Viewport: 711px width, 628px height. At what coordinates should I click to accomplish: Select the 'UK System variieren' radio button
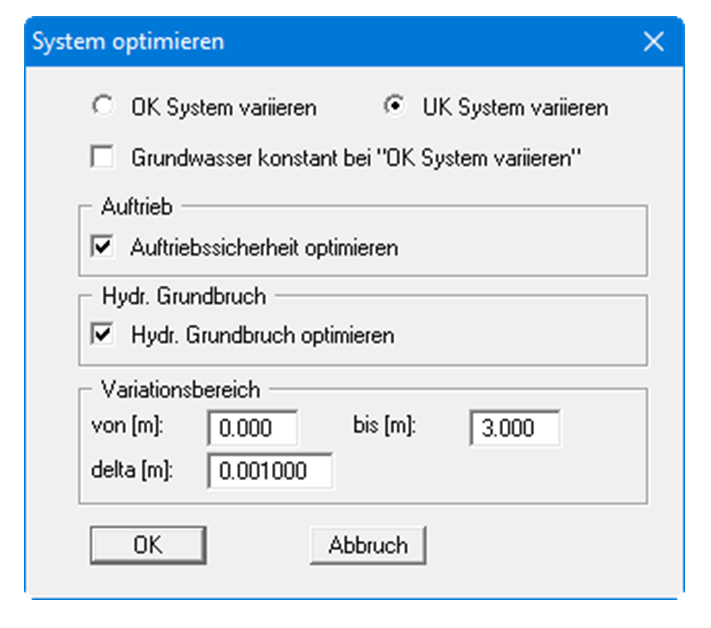pos(394,107)
